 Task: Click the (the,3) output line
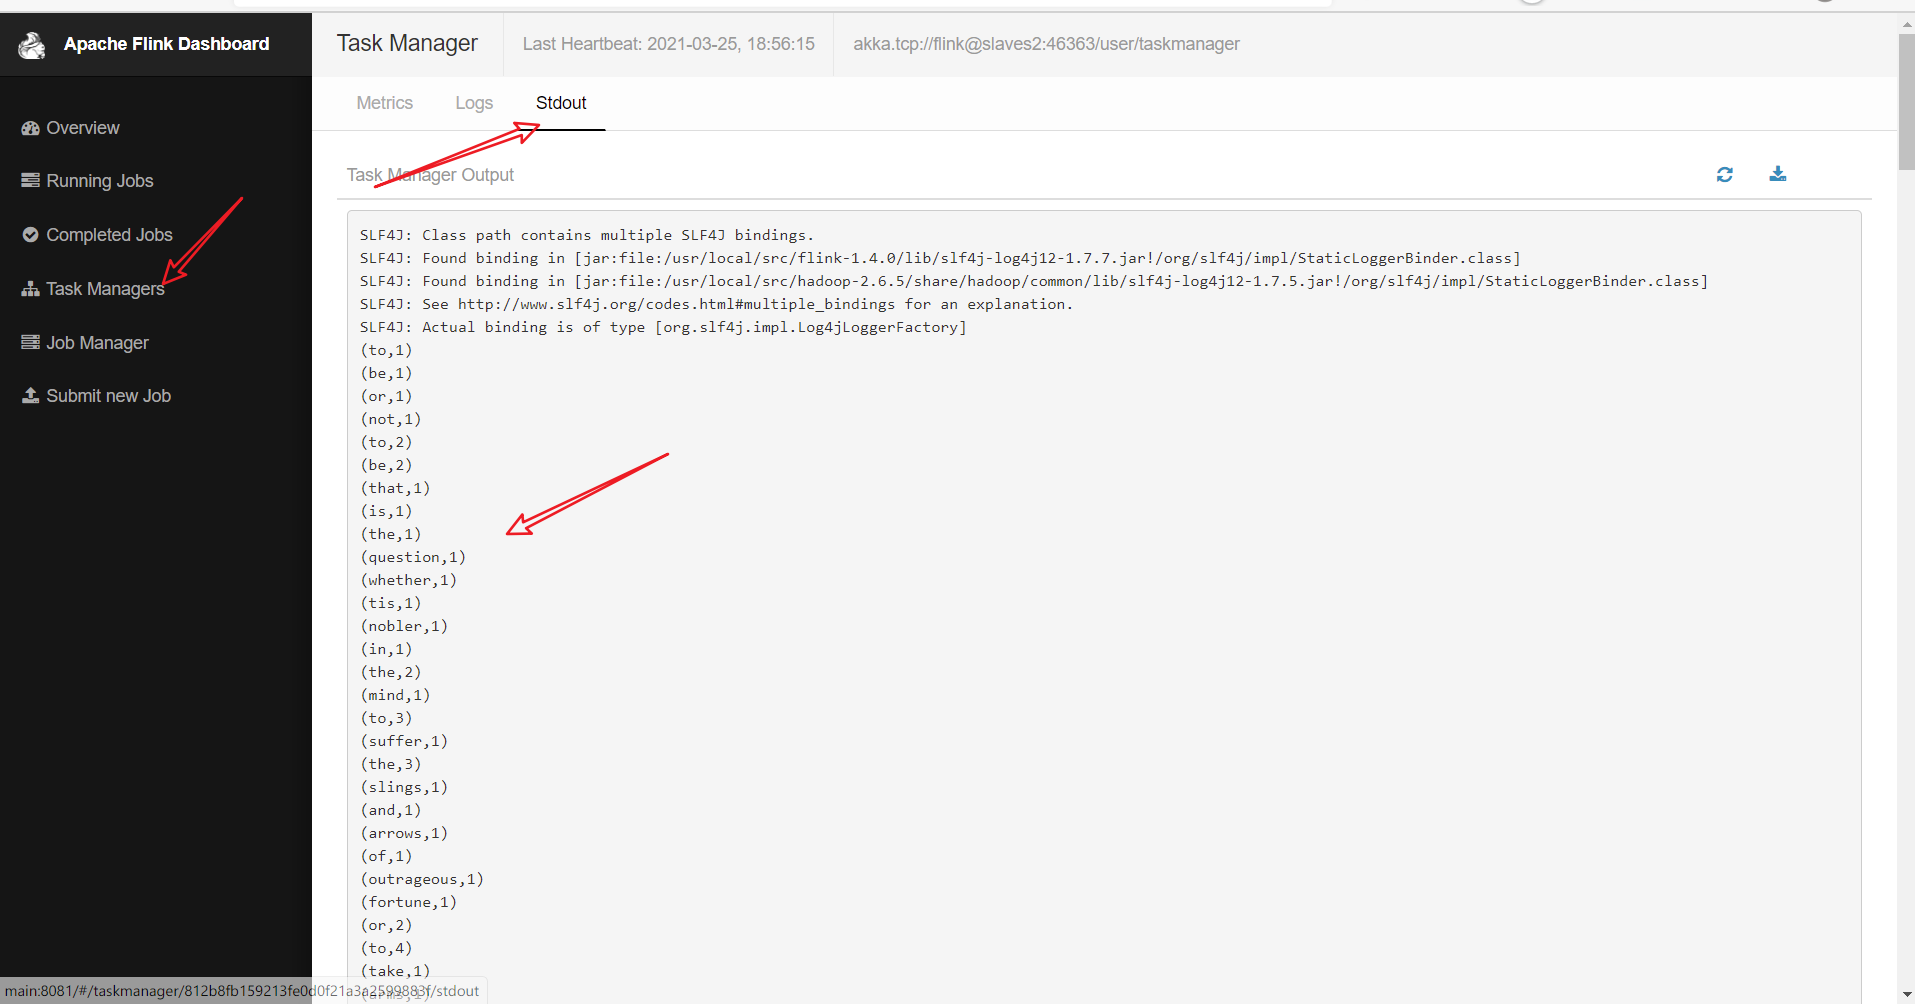click(391, 764)
